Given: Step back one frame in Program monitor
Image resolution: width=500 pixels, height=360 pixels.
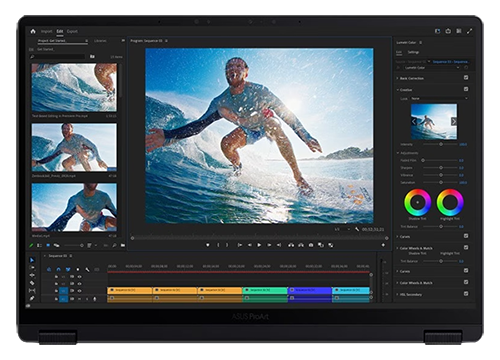Looking at the screenshot, I should [249, 245].
